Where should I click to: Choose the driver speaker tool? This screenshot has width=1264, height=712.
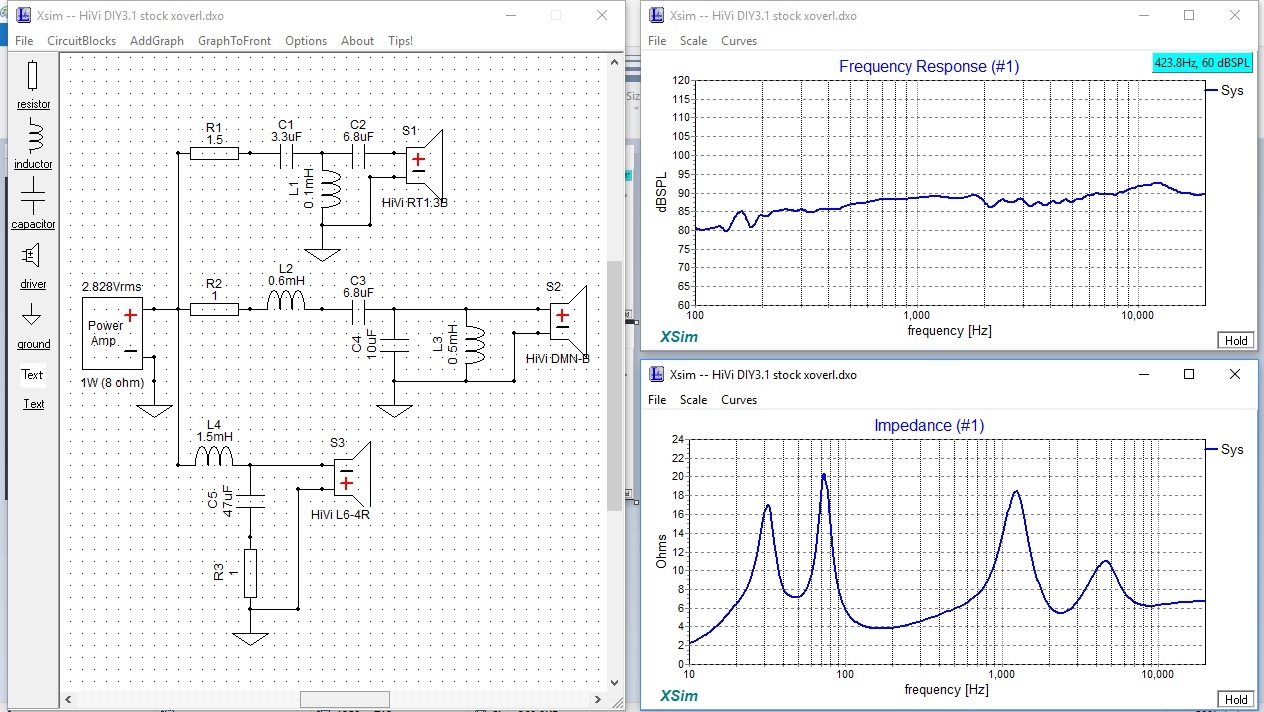(x=33, y=263)
